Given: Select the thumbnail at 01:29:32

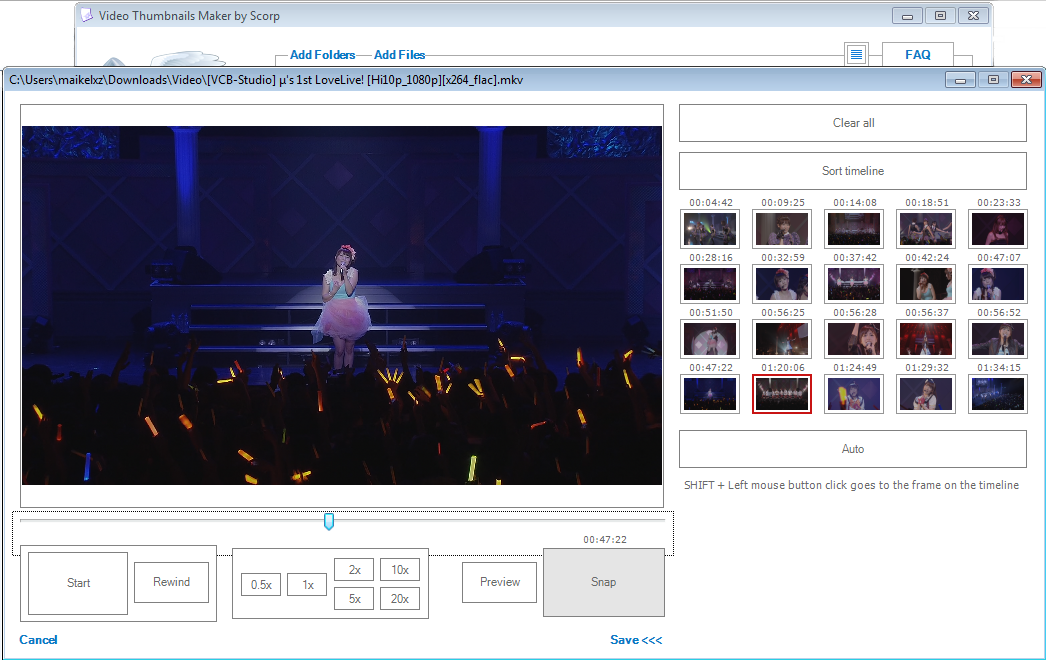Looking at the screenshot, I should point(927,394).
